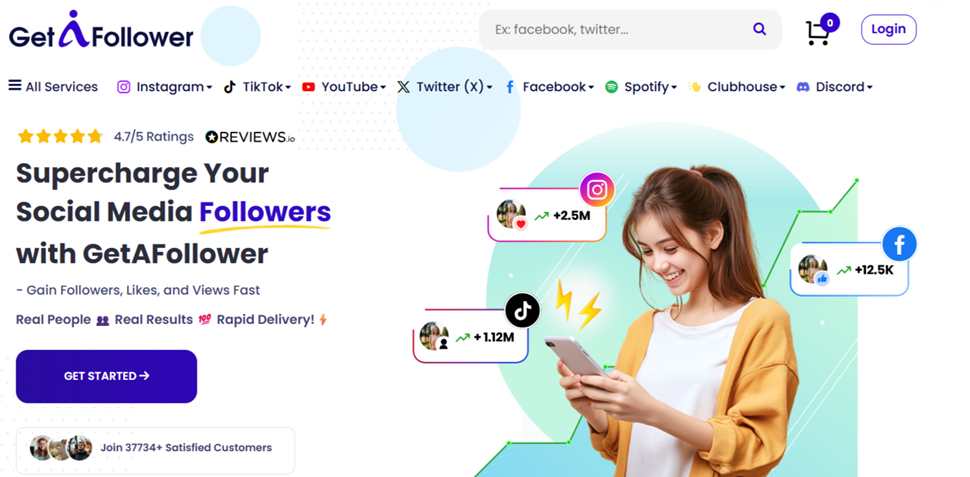Click the X logo beside Twitter
The height and width of the screenshot is (477, 970).
click(x=403, y=87)
